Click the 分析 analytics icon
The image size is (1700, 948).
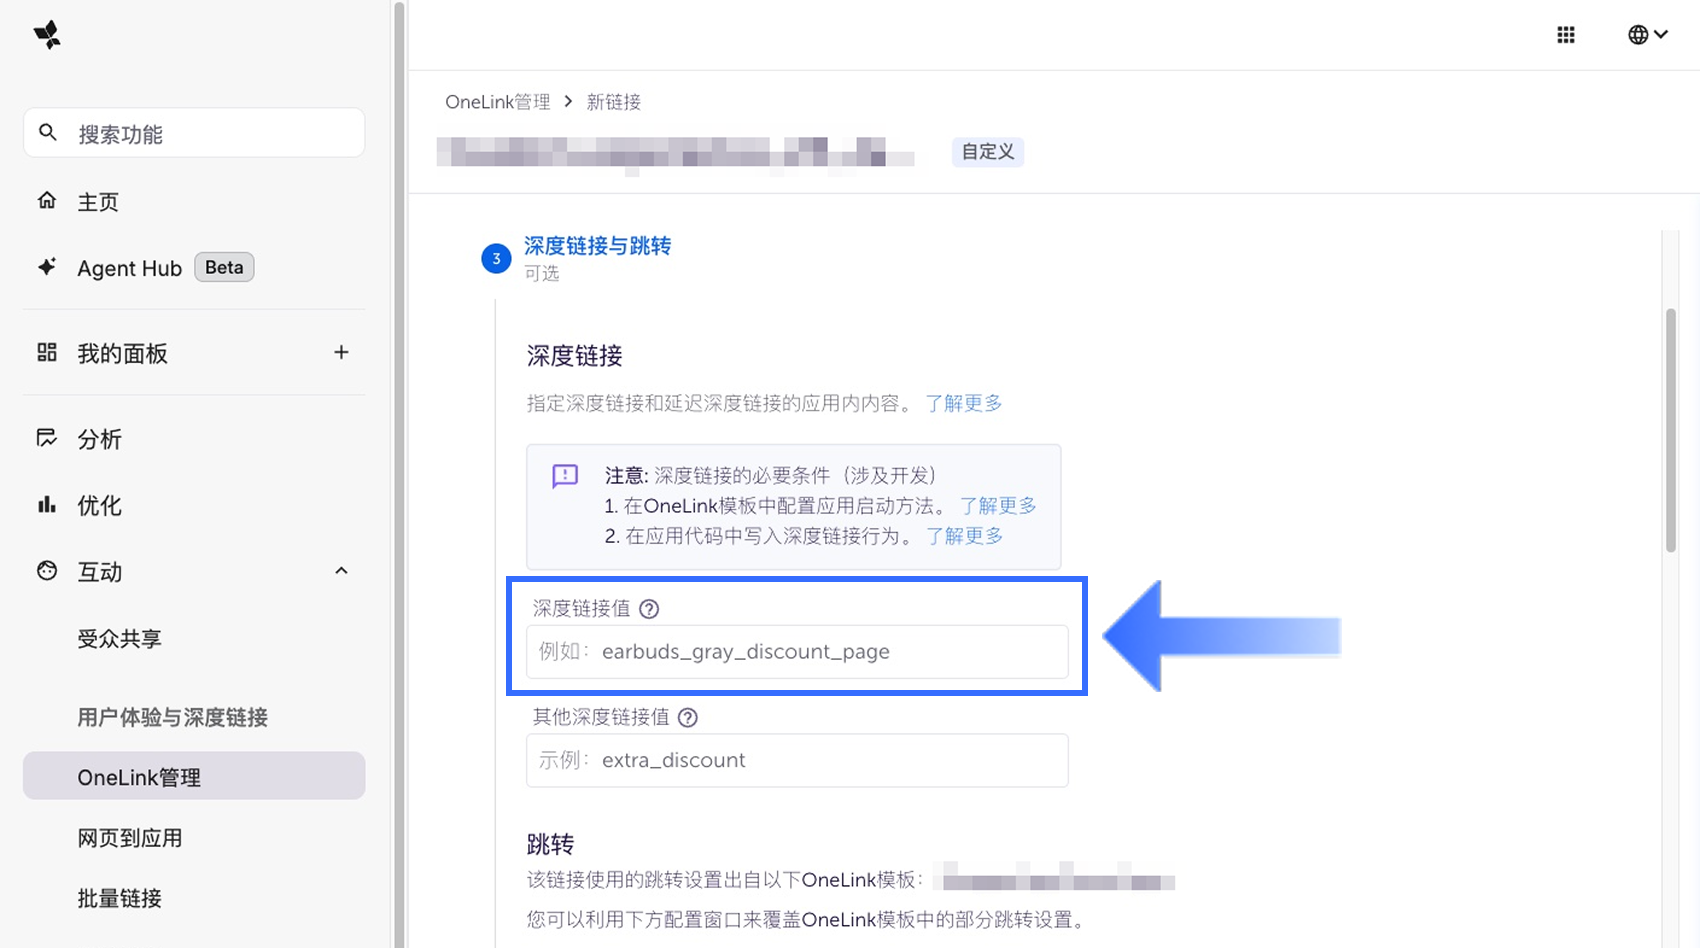47,438
